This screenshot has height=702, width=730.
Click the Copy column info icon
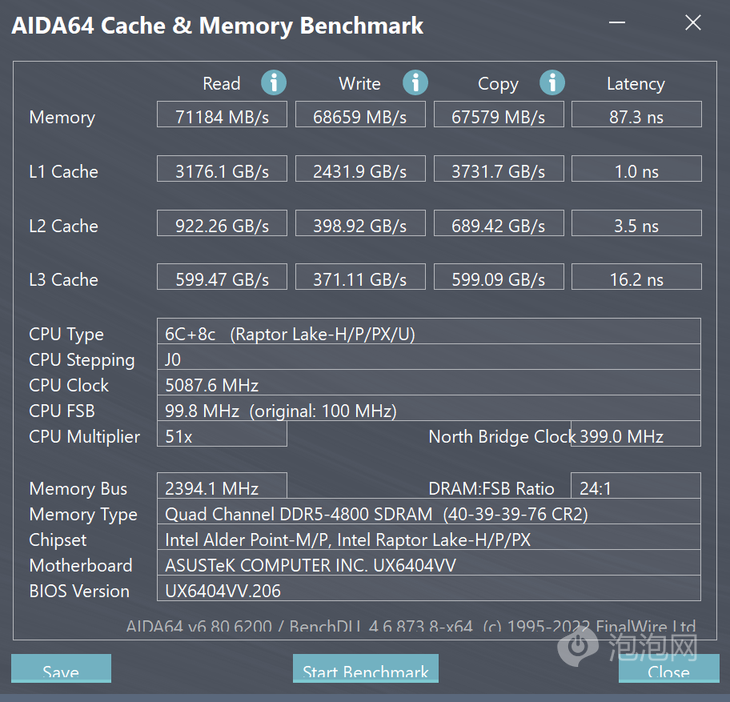point(552,83)
